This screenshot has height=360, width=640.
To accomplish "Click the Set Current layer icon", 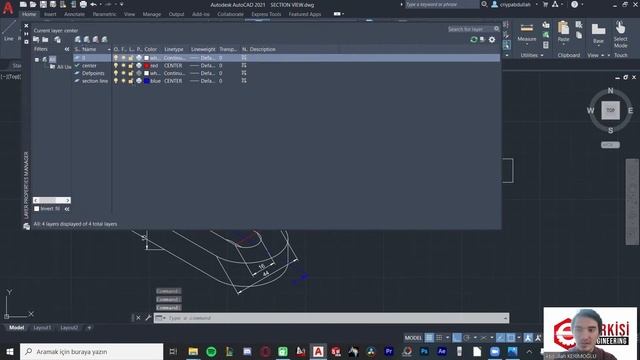I will tap(104, 40).
